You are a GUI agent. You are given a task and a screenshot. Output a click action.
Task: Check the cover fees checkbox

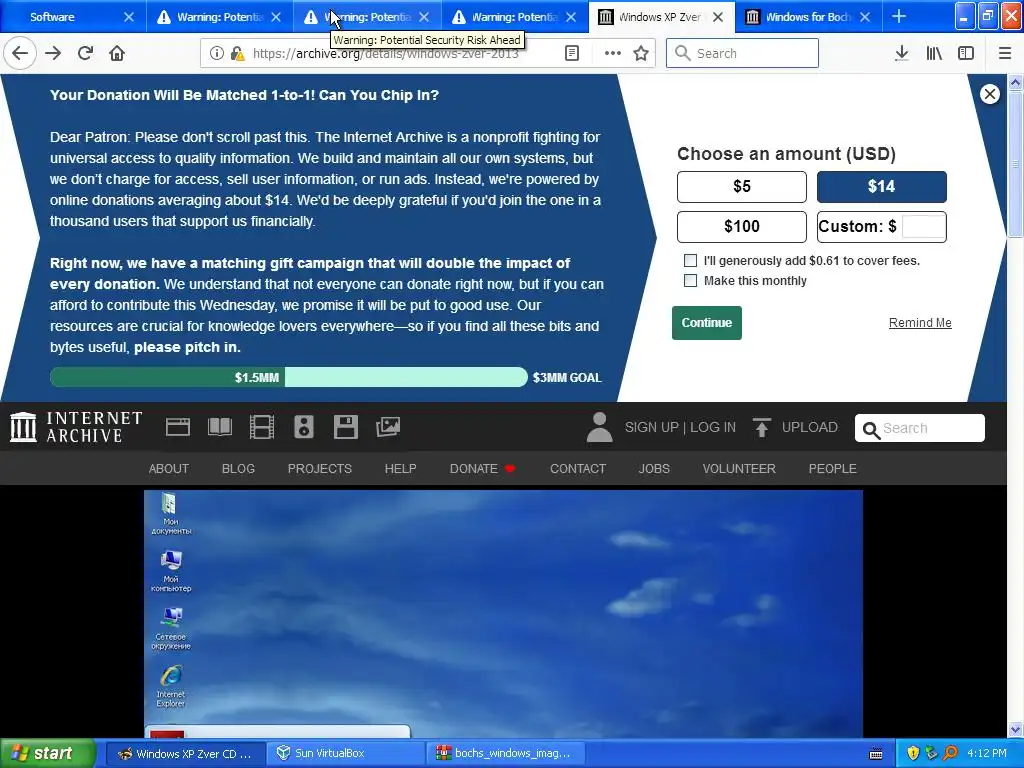690,261
